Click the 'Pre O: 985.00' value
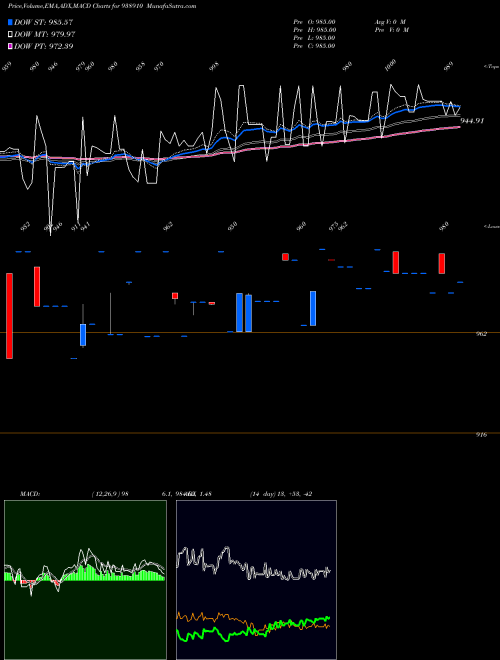This screenshot has height=660, width=500. tap(314, 22)
